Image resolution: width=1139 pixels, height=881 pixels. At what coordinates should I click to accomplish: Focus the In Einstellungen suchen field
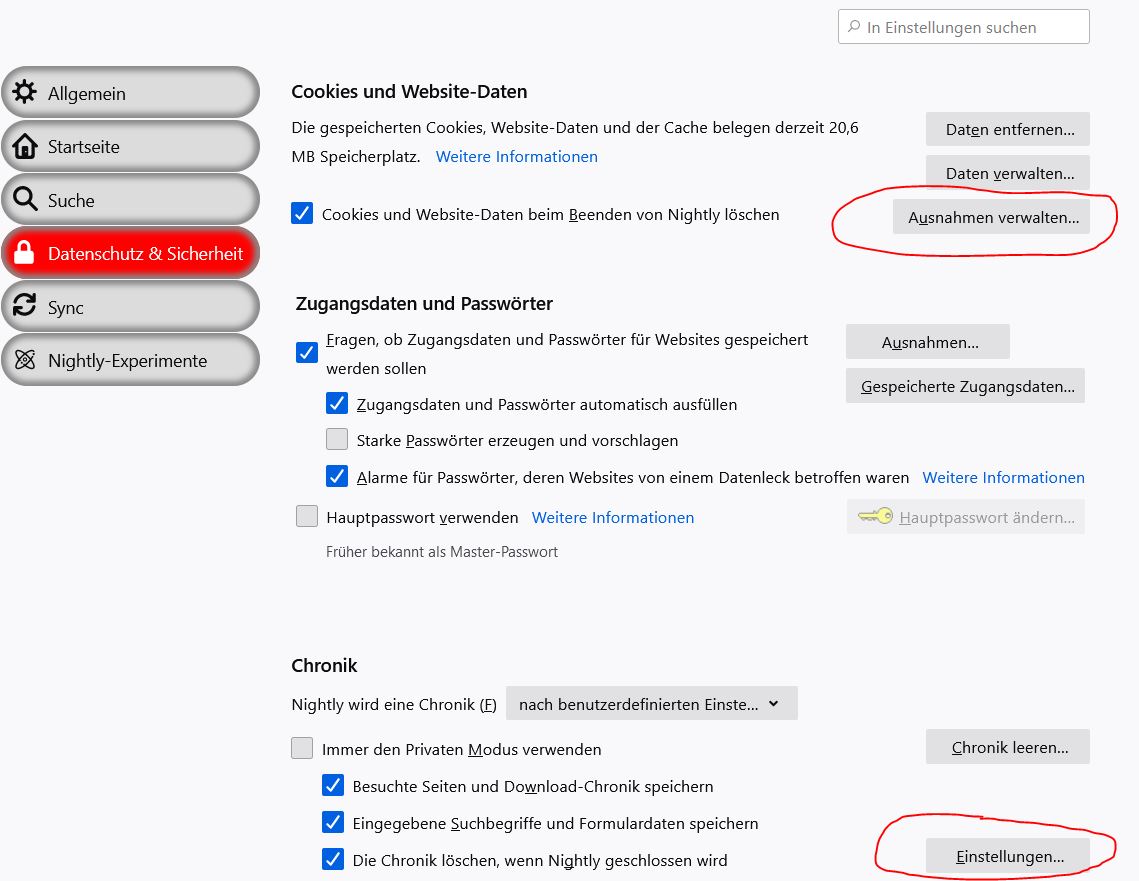click(x=975, y=27)
